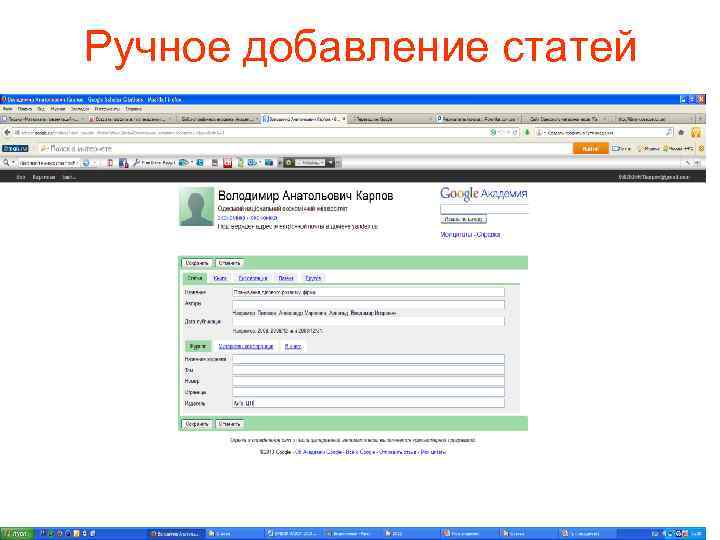This screenshot has width=720, height=540.
Task: Select the Другое article-type tab
Action: (x=313, y=278)
